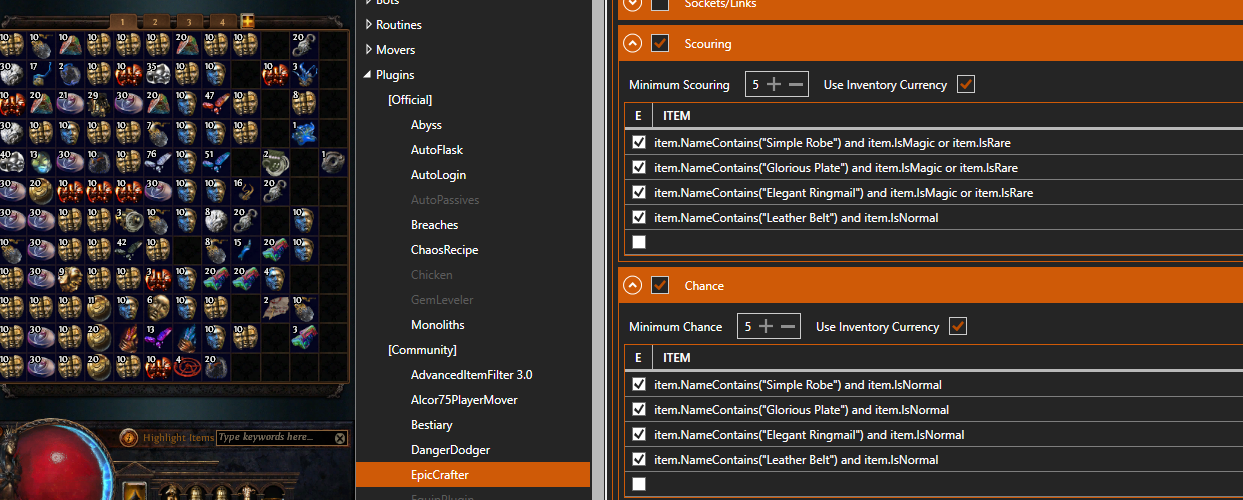This screenshot has width=1243, height=500.
Task: Open the AutoFlask plugin
Action: pyautogui.click(x=437, y=150)
